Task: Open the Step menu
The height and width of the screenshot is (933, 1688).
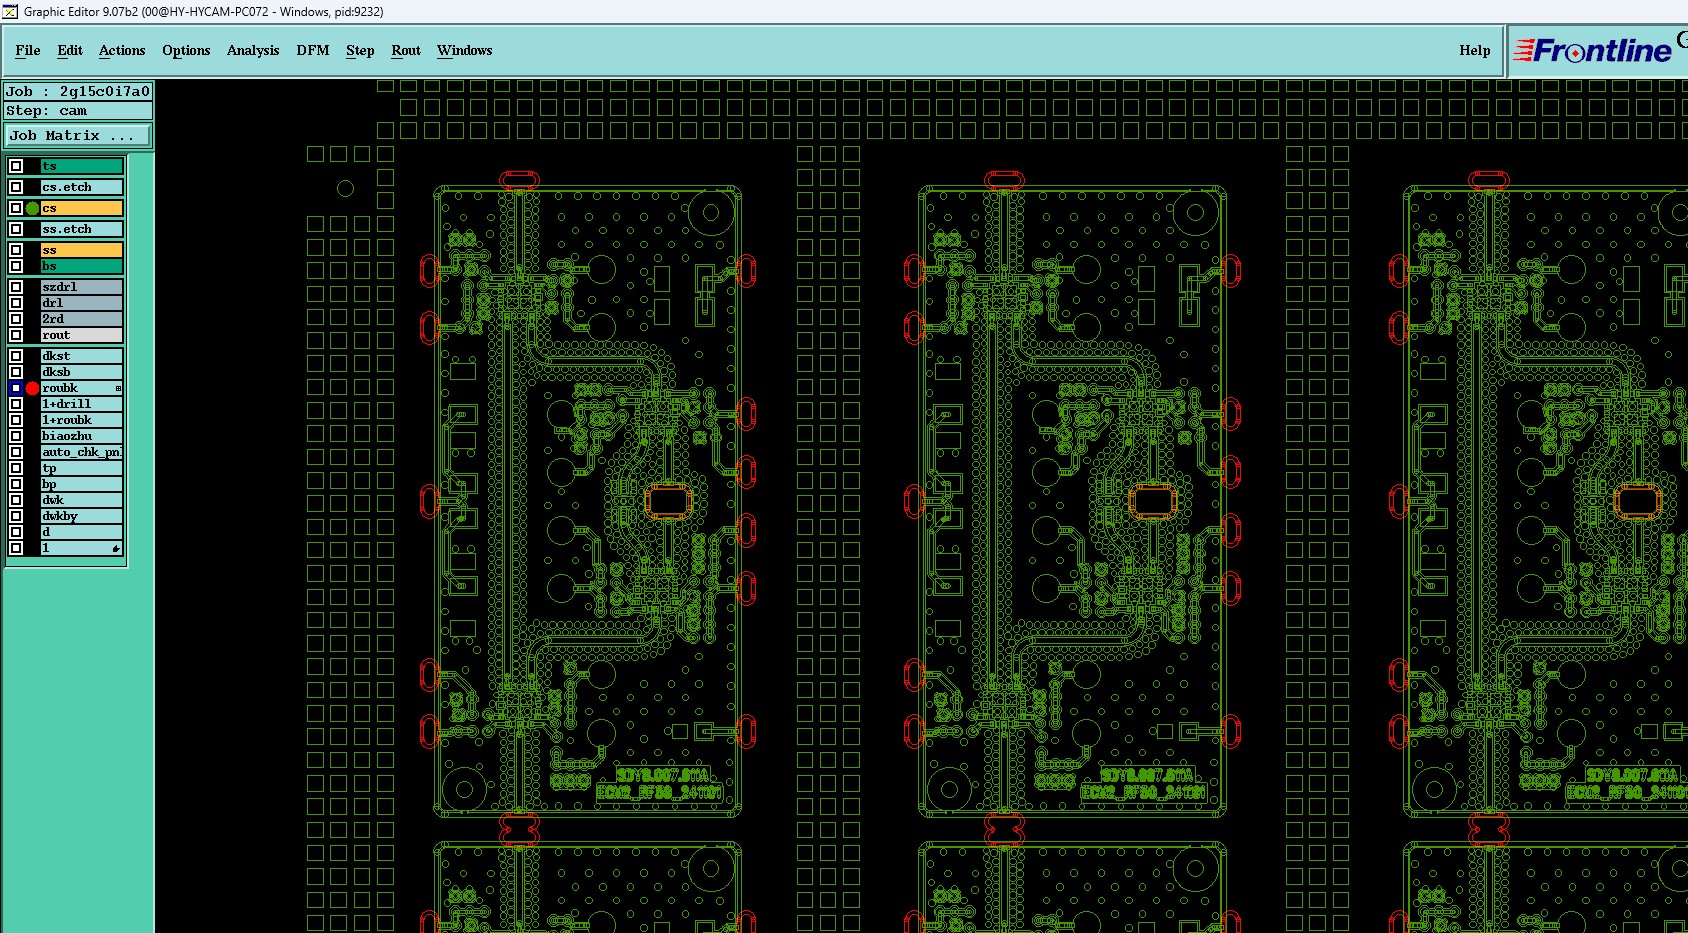Action: tap(360, 50)
